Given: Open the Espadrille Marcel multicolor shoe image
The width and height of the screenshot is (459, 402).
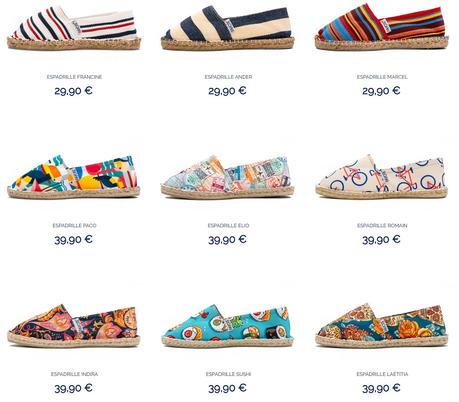Looking at the screenshot, I should (x=382, y=27).
